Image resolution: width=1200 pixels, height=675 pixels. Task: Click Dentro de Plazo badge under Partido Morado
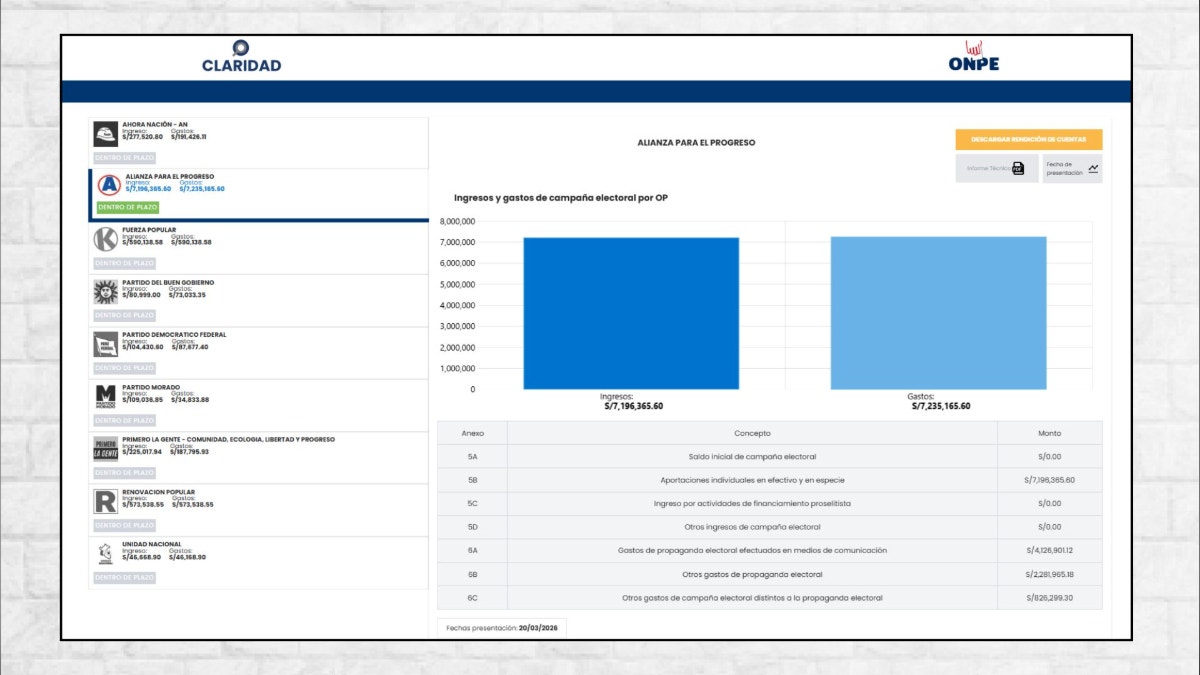pyautogui.click(x=124, y=420)
